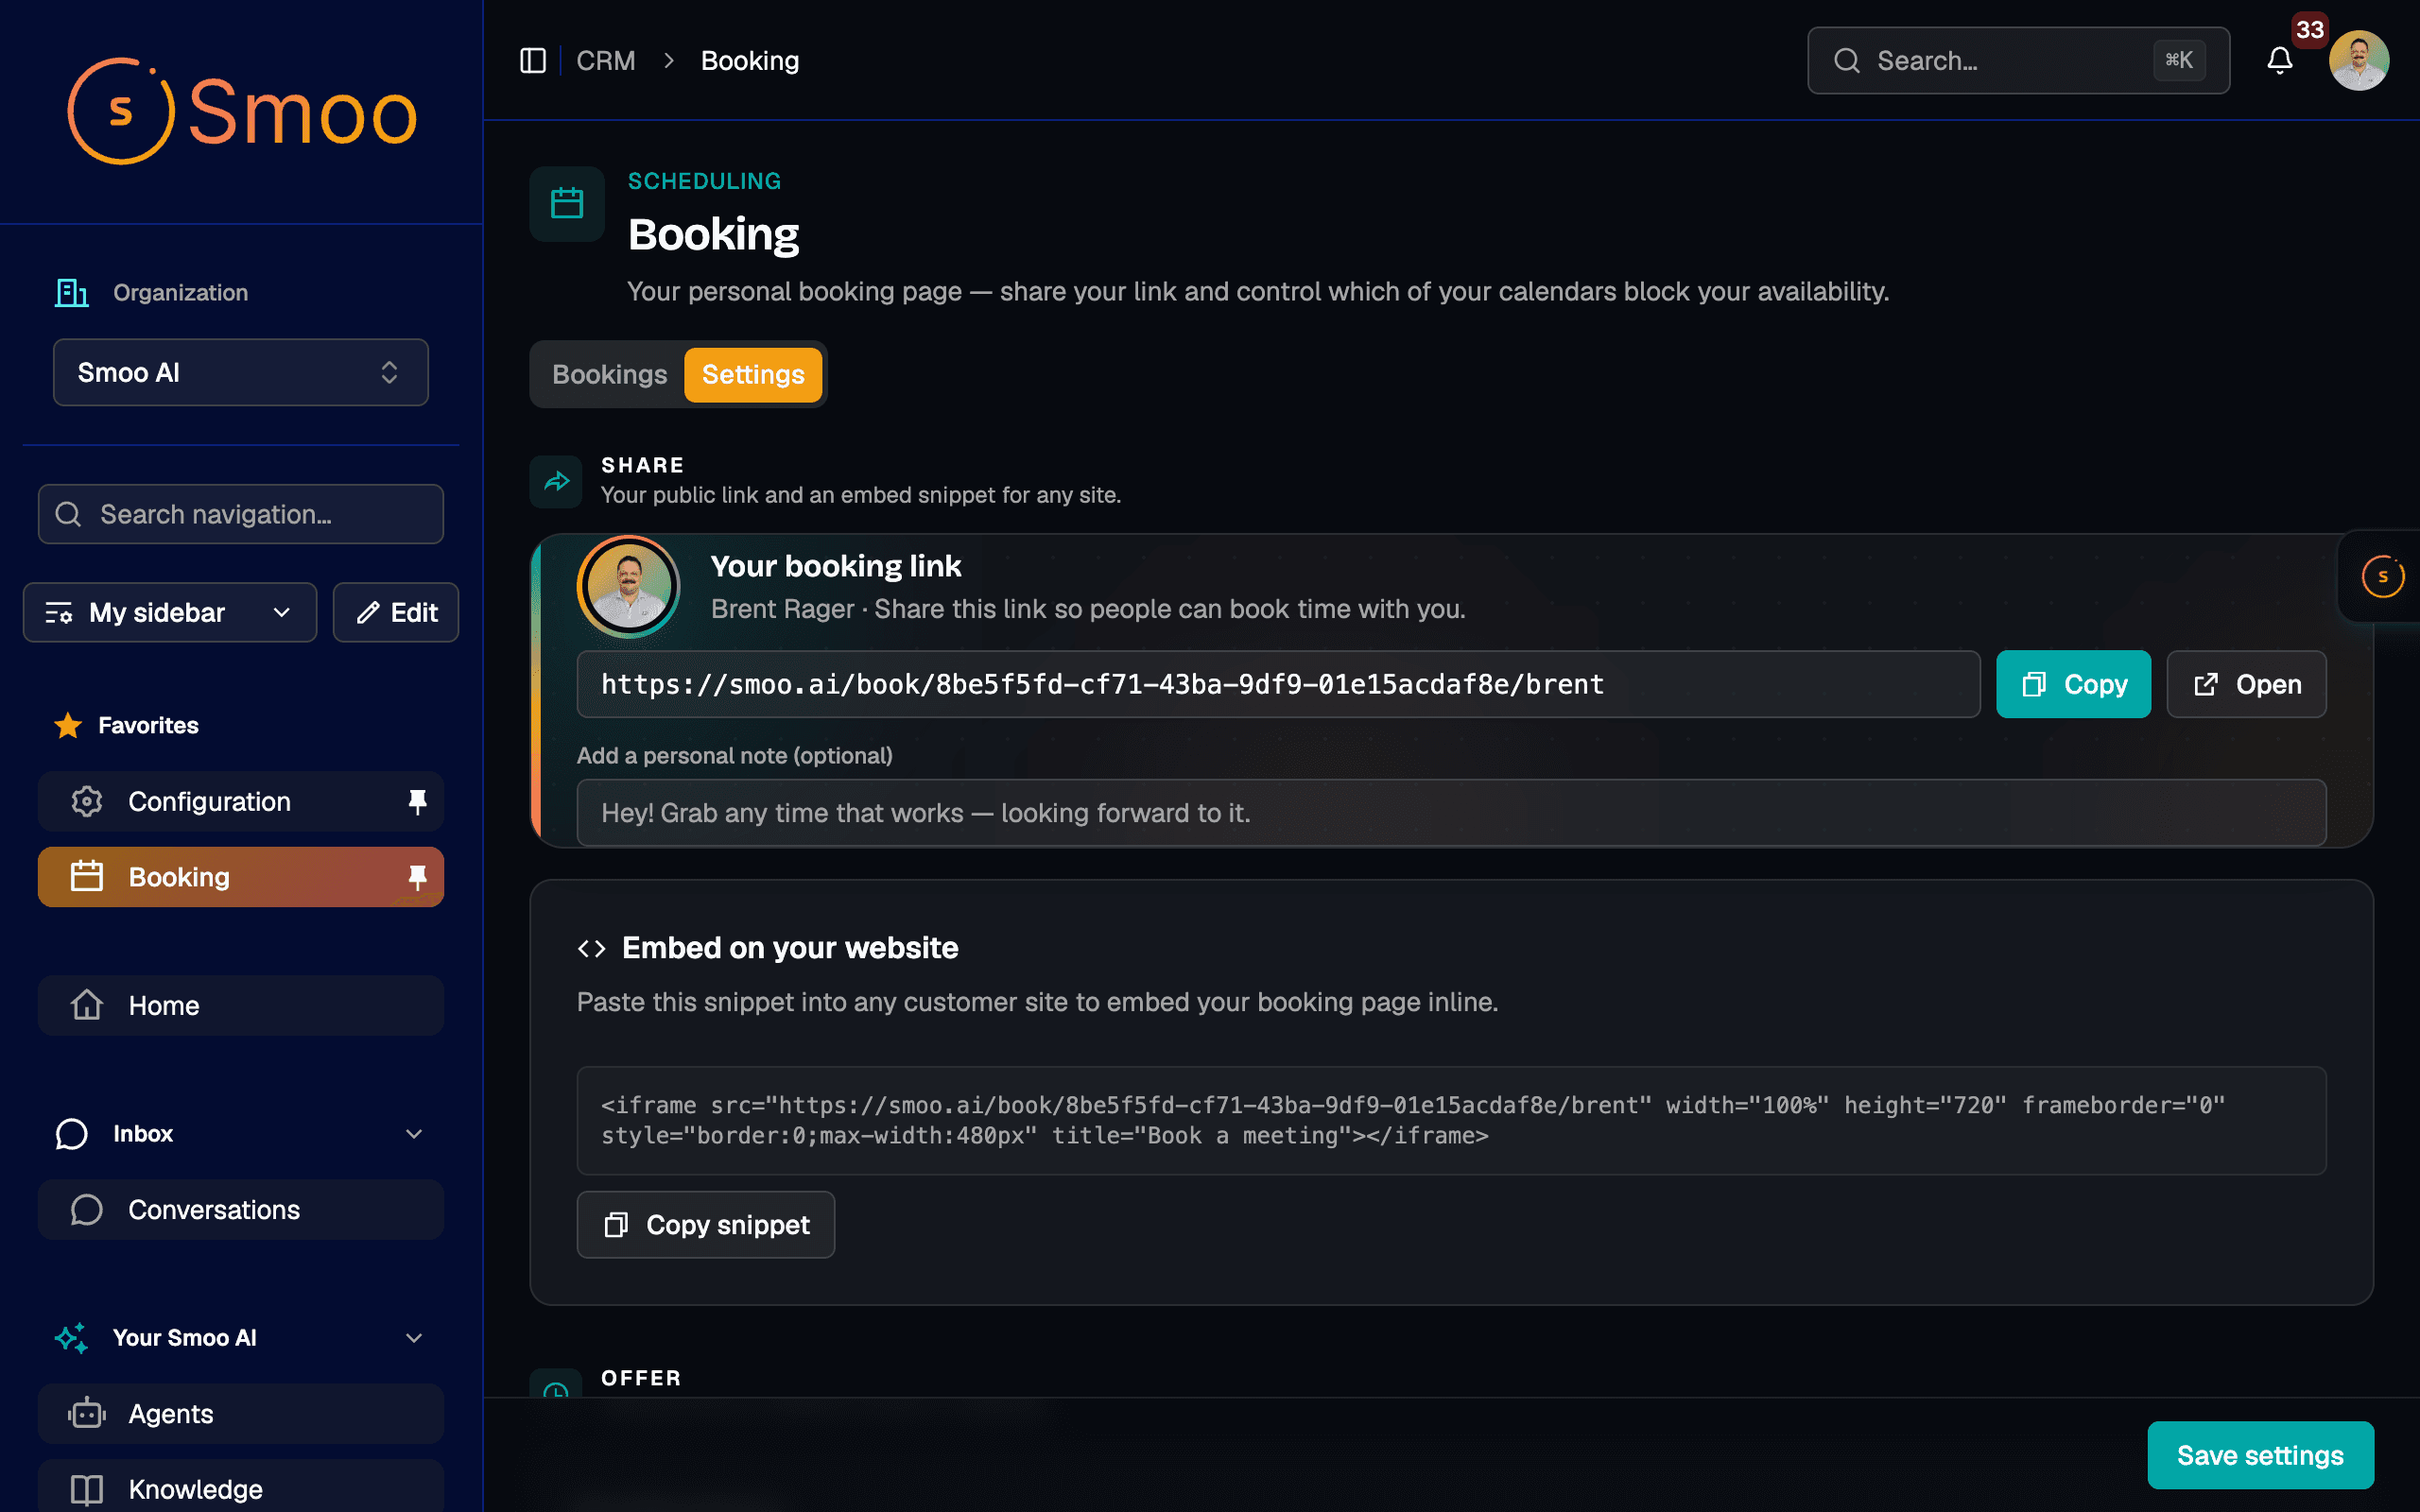Click the SHARE section heading
Viewport: 2420px width, 1512px height.
(x=643, y=465)
